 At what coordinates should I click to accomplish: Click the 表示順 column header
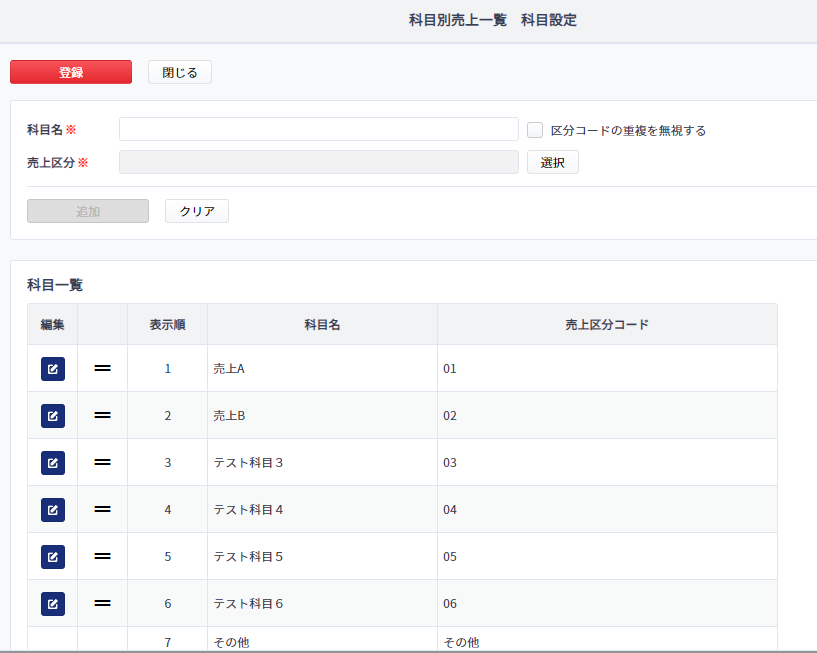(x=167, y=325)
